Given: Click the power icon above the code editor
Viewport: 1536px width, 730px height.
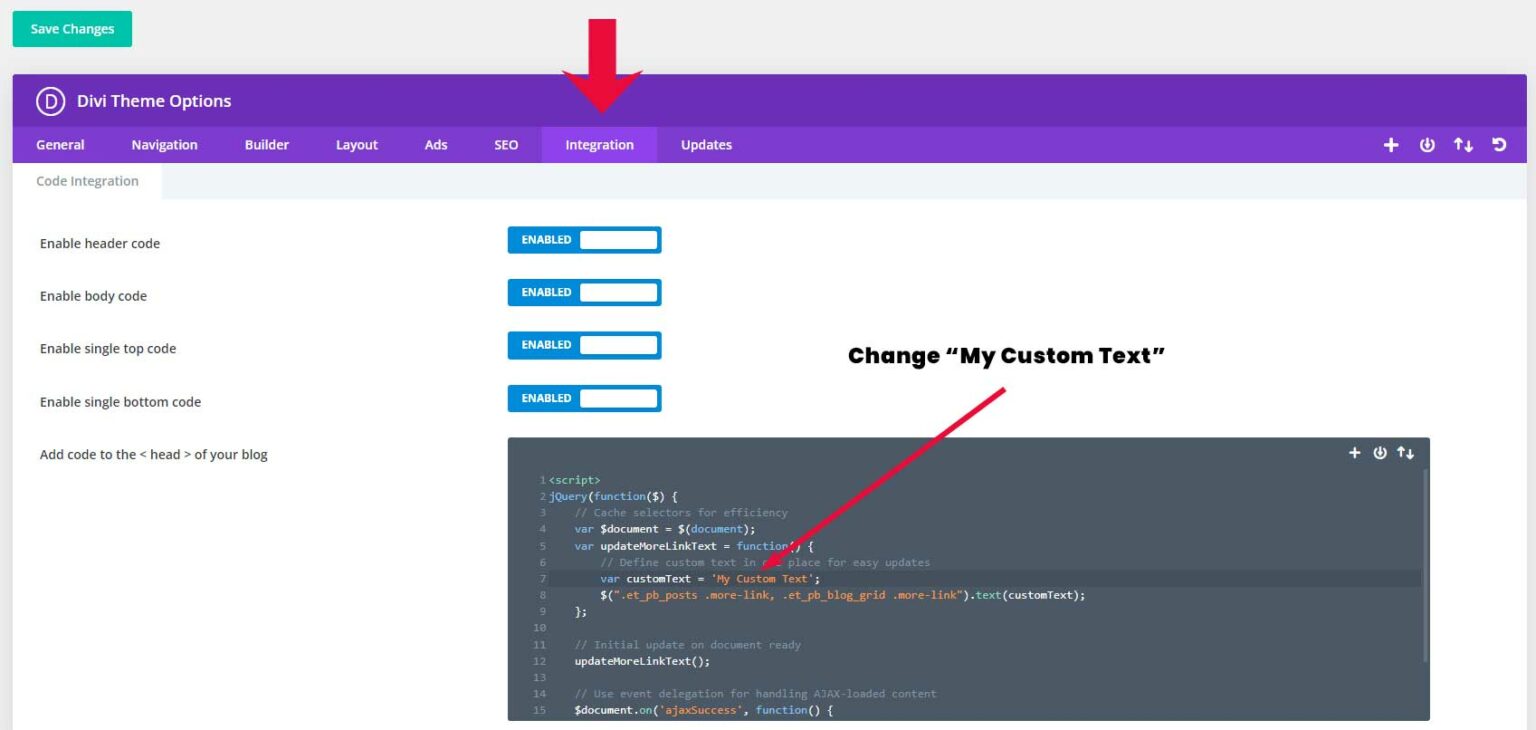Looking at the screenshot, I should click(1380, 452).
